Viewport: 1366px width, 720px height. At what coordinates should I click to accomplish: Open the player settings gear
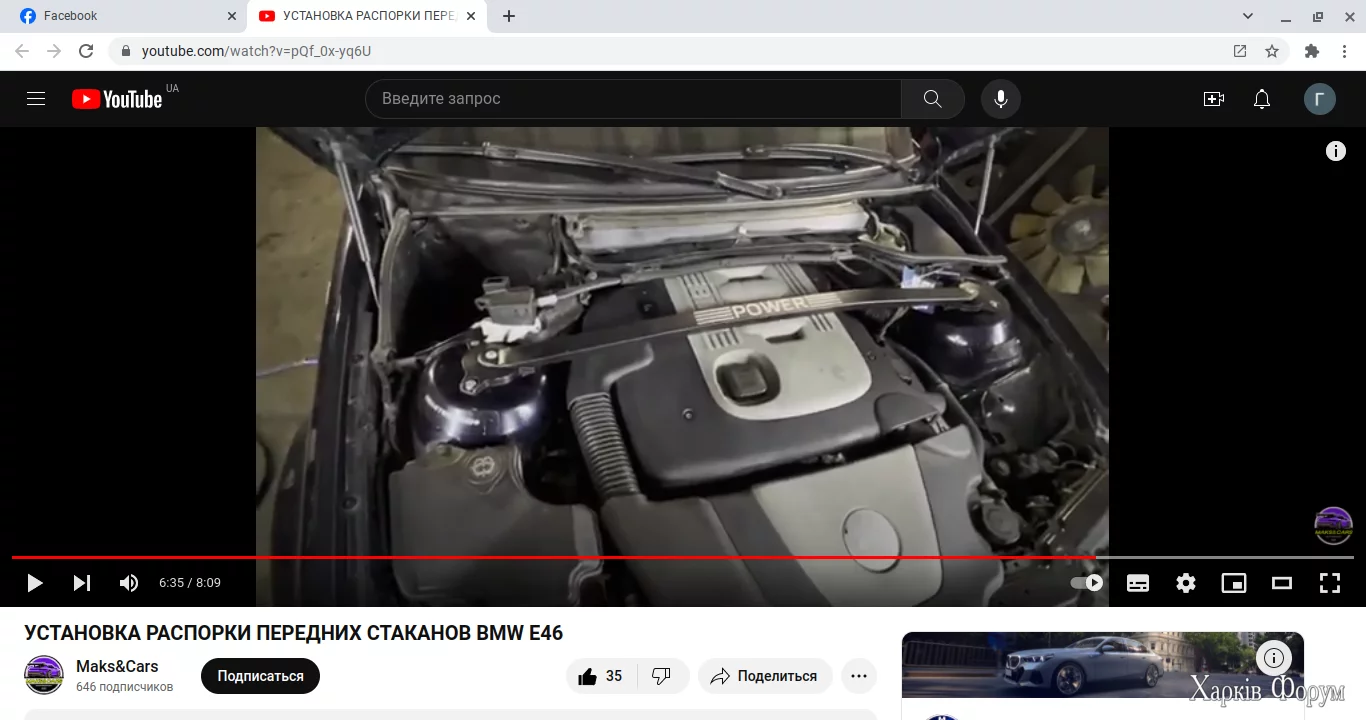tap(1186, 582)
